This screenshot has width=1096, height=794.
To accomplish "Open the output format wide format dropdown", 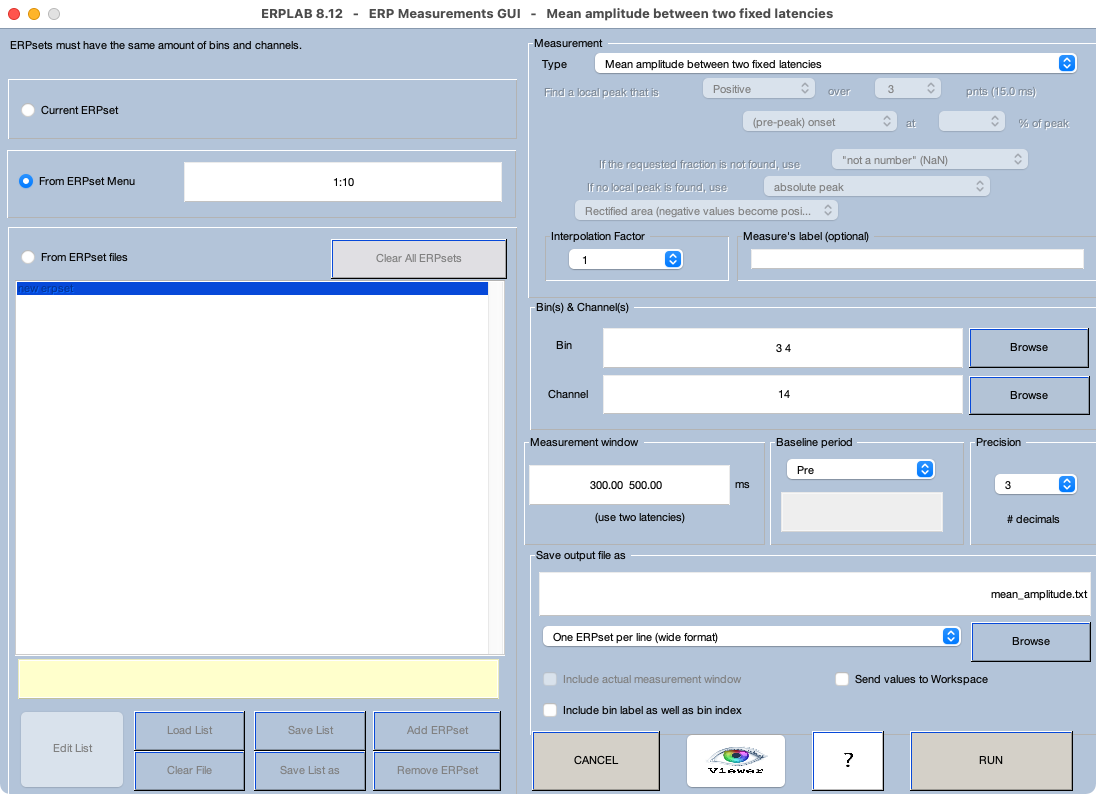I will [750, 636].
